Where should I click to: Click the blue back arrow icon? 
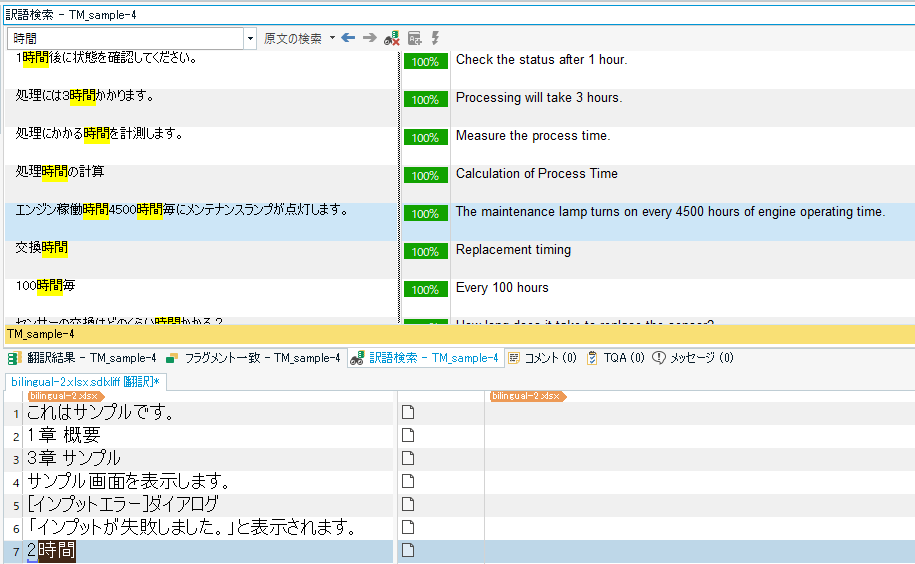(x=348, y=38)
